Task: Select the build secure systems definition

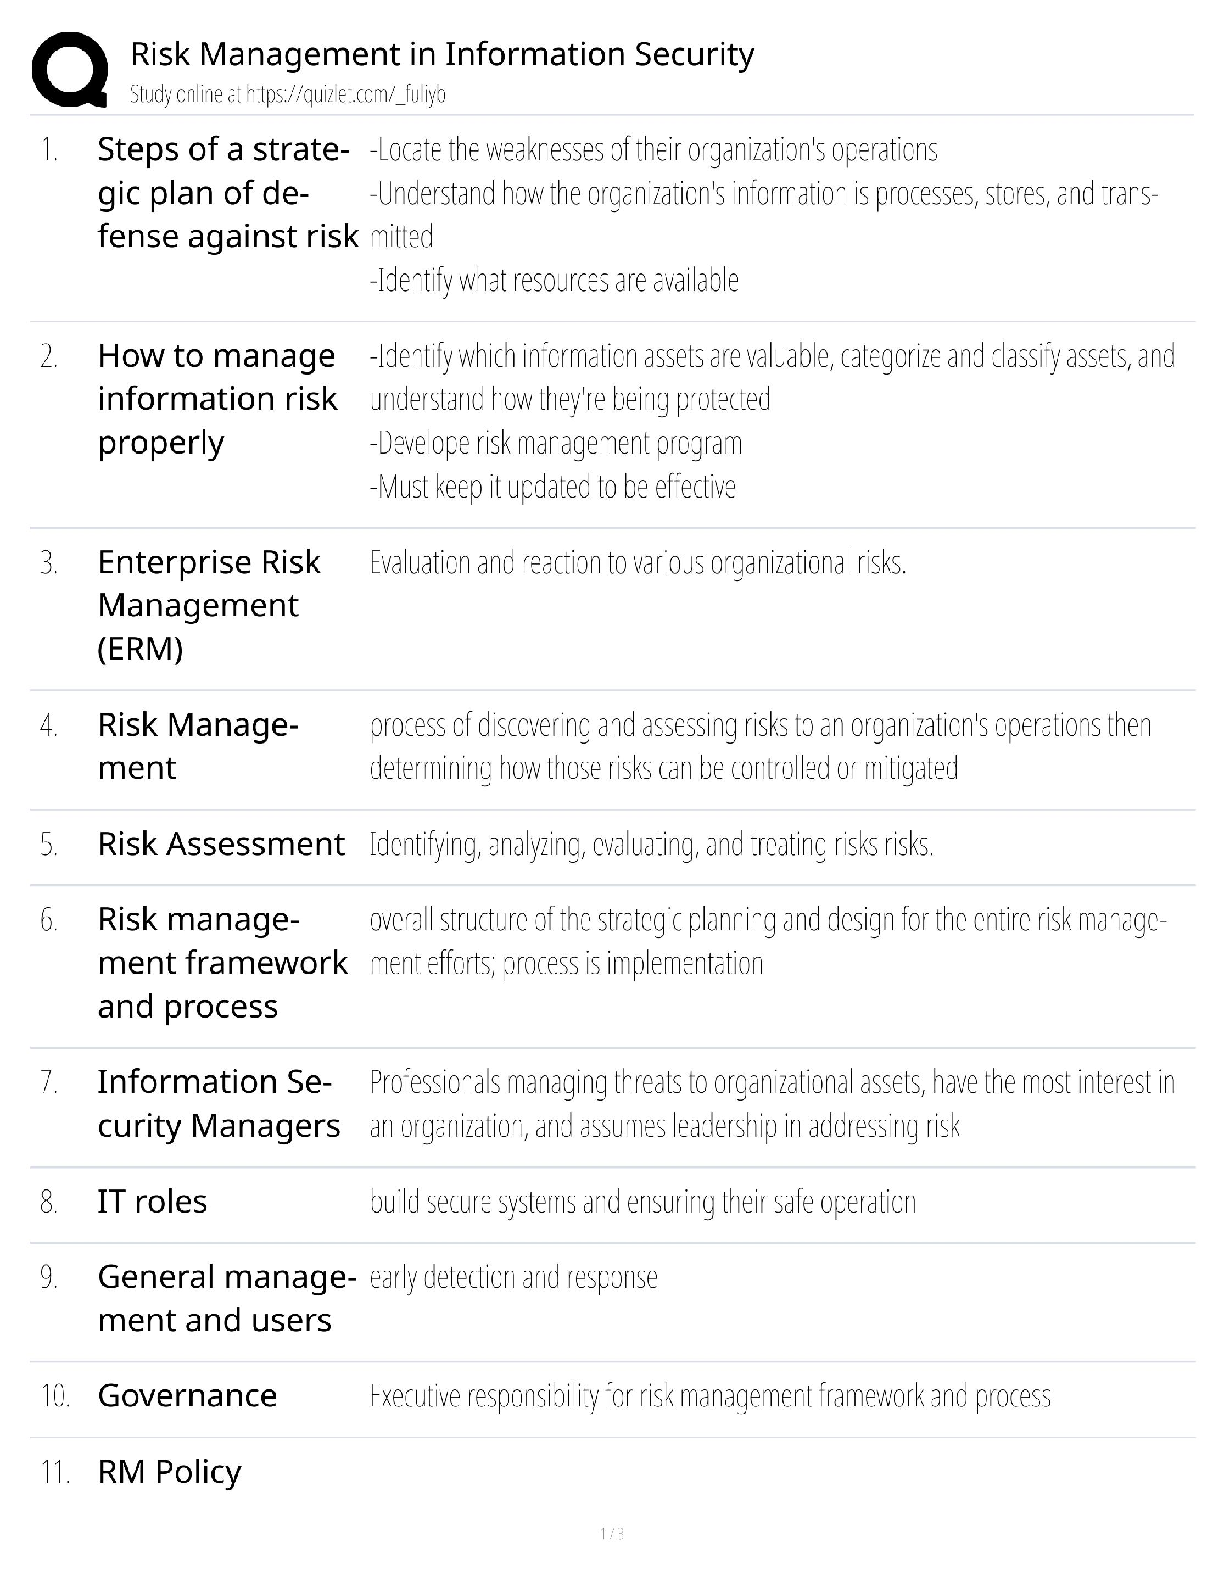Action: point(642,1202)
